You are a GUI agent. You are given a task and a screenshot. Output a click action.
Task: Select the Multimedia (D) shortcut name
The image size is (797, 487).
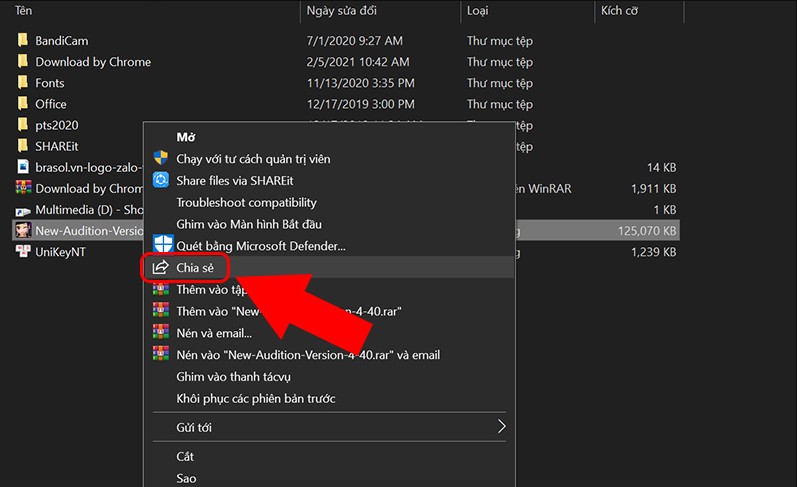(89, 210)
